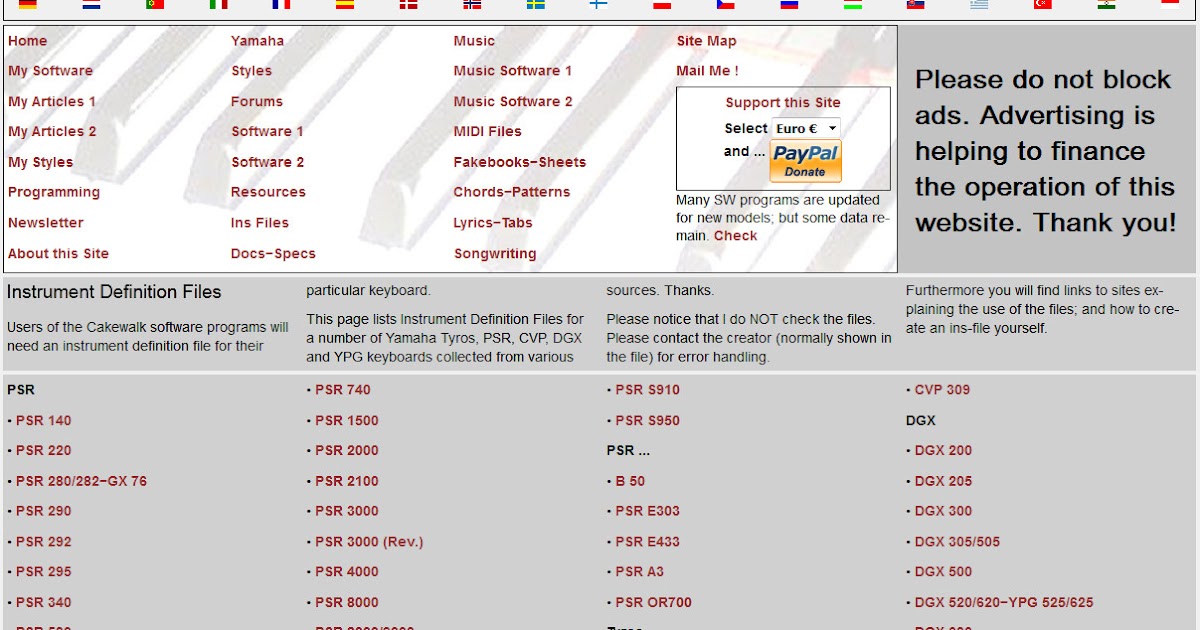Open the PSR 8000 link

(x=347, y=602)
